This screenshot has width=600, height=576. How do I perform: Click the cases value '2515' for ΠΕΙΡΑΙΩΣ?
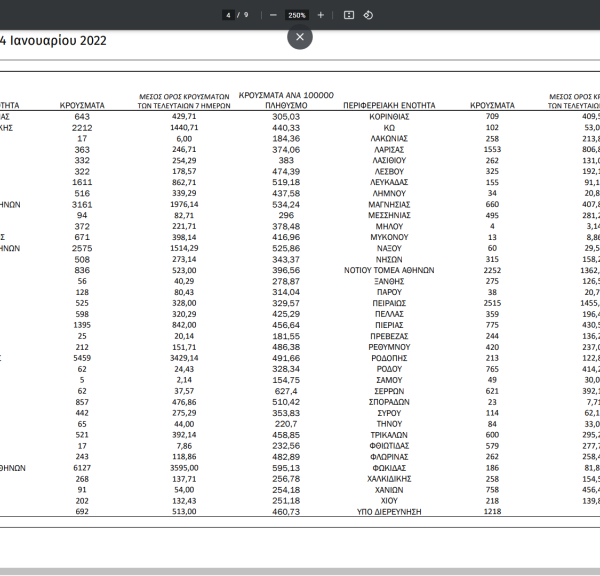point(492,303)
